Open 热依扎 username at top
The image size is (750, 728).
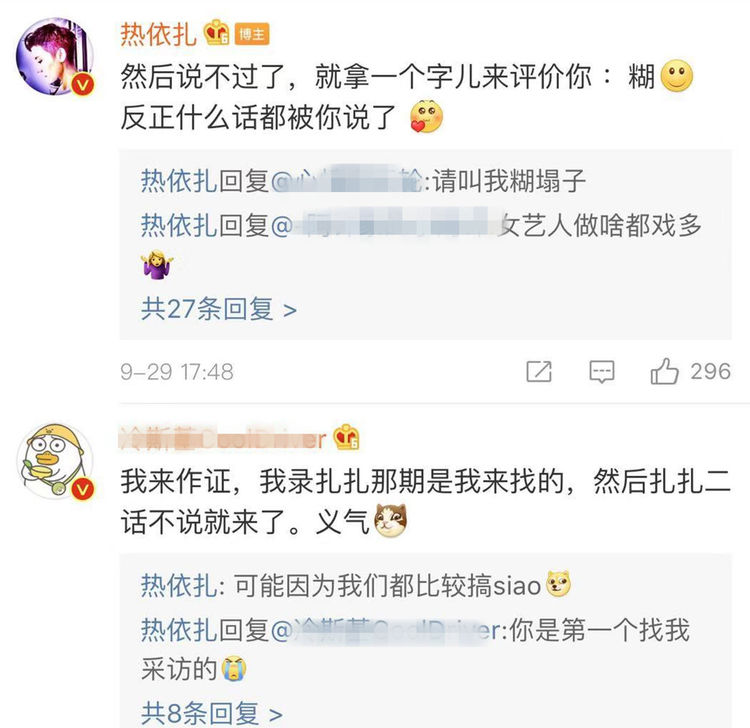click(158, 34)
